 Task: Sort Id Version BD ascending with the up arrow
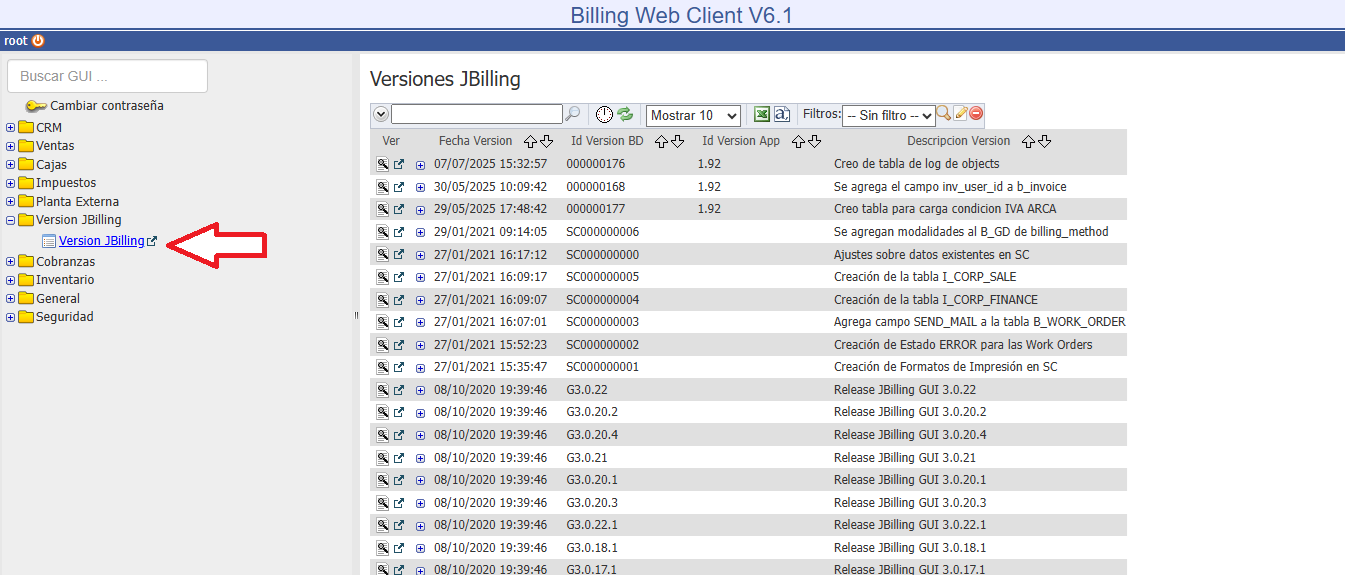(661, 142)
